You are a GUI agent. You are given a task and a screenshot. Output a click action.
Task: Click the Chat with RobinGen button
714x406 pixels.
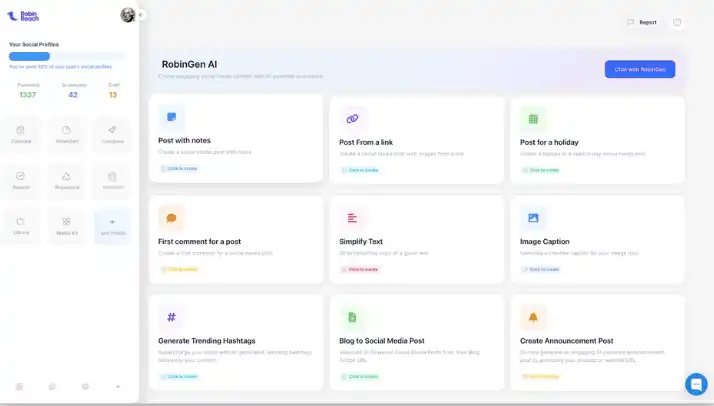coord(640,69)
